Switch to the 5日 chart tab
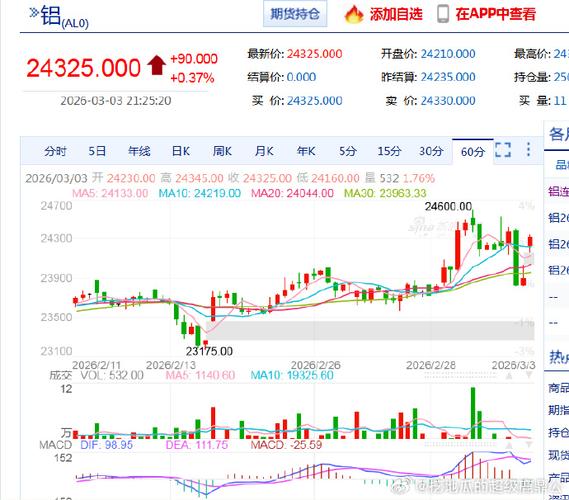The image size is (569, 500). click(97, 151)
